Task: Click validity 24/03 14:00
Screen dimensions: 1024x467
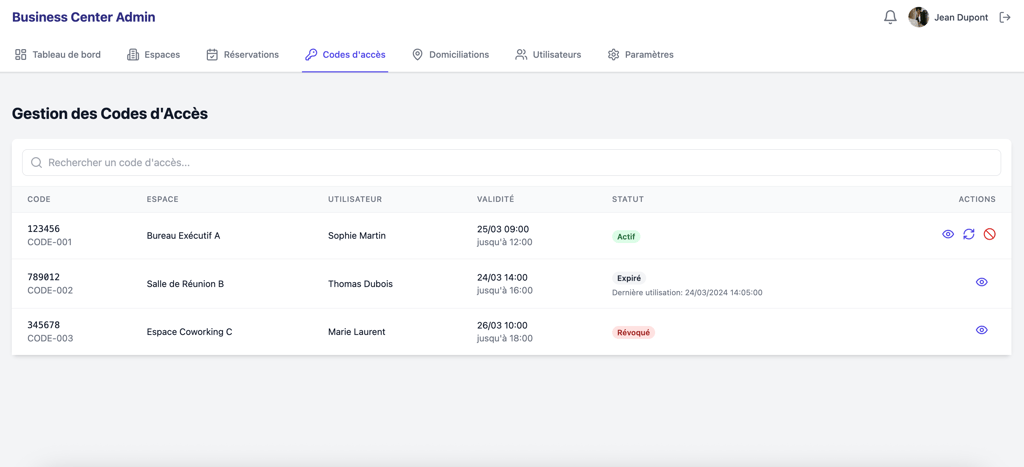Action: 502,277
